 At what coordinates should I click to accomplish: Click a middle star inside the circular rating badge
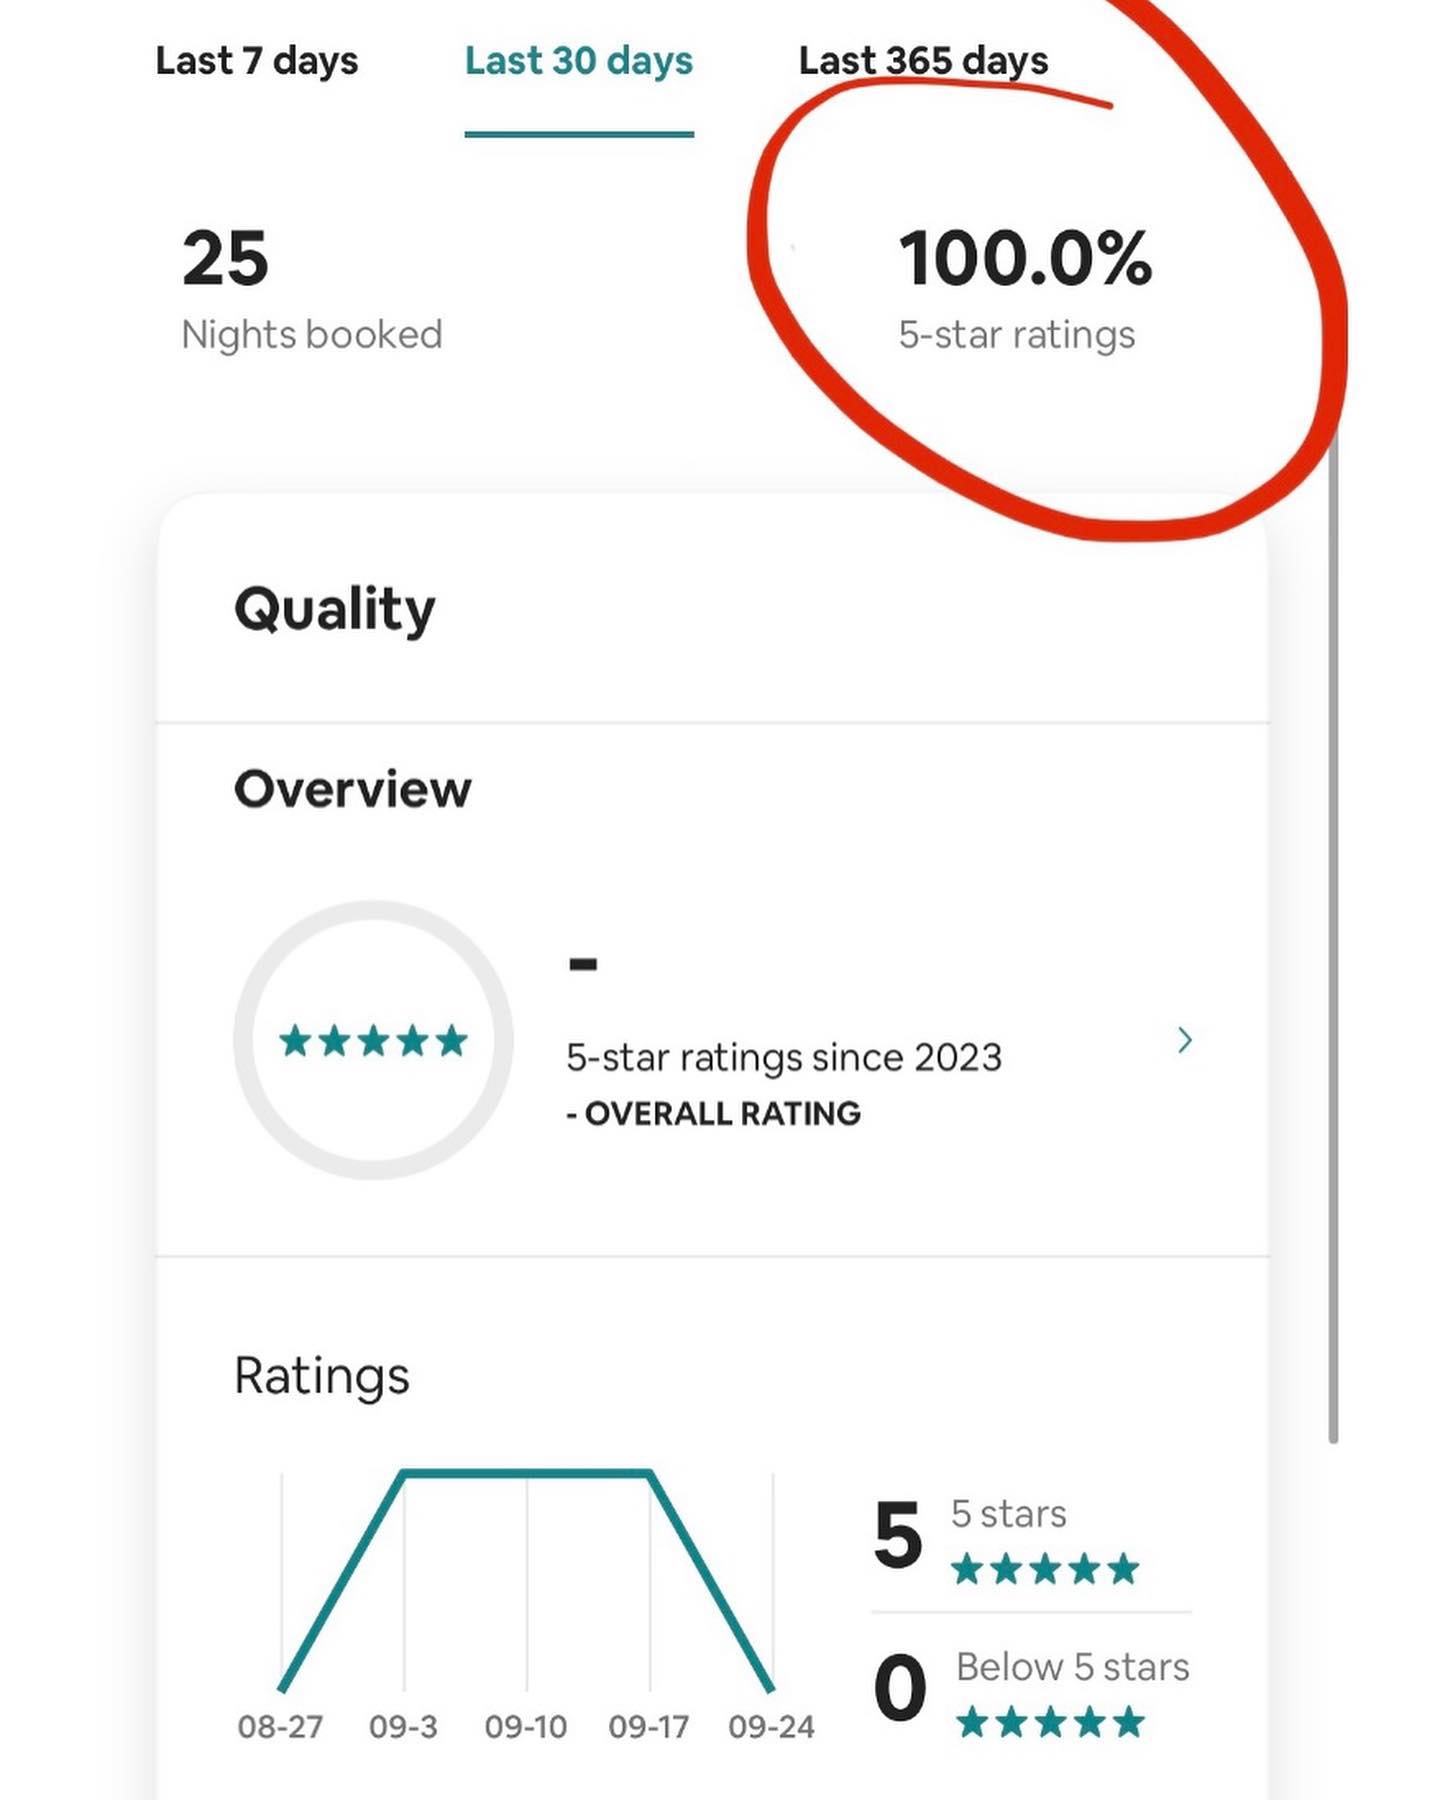click(373, 1042)
